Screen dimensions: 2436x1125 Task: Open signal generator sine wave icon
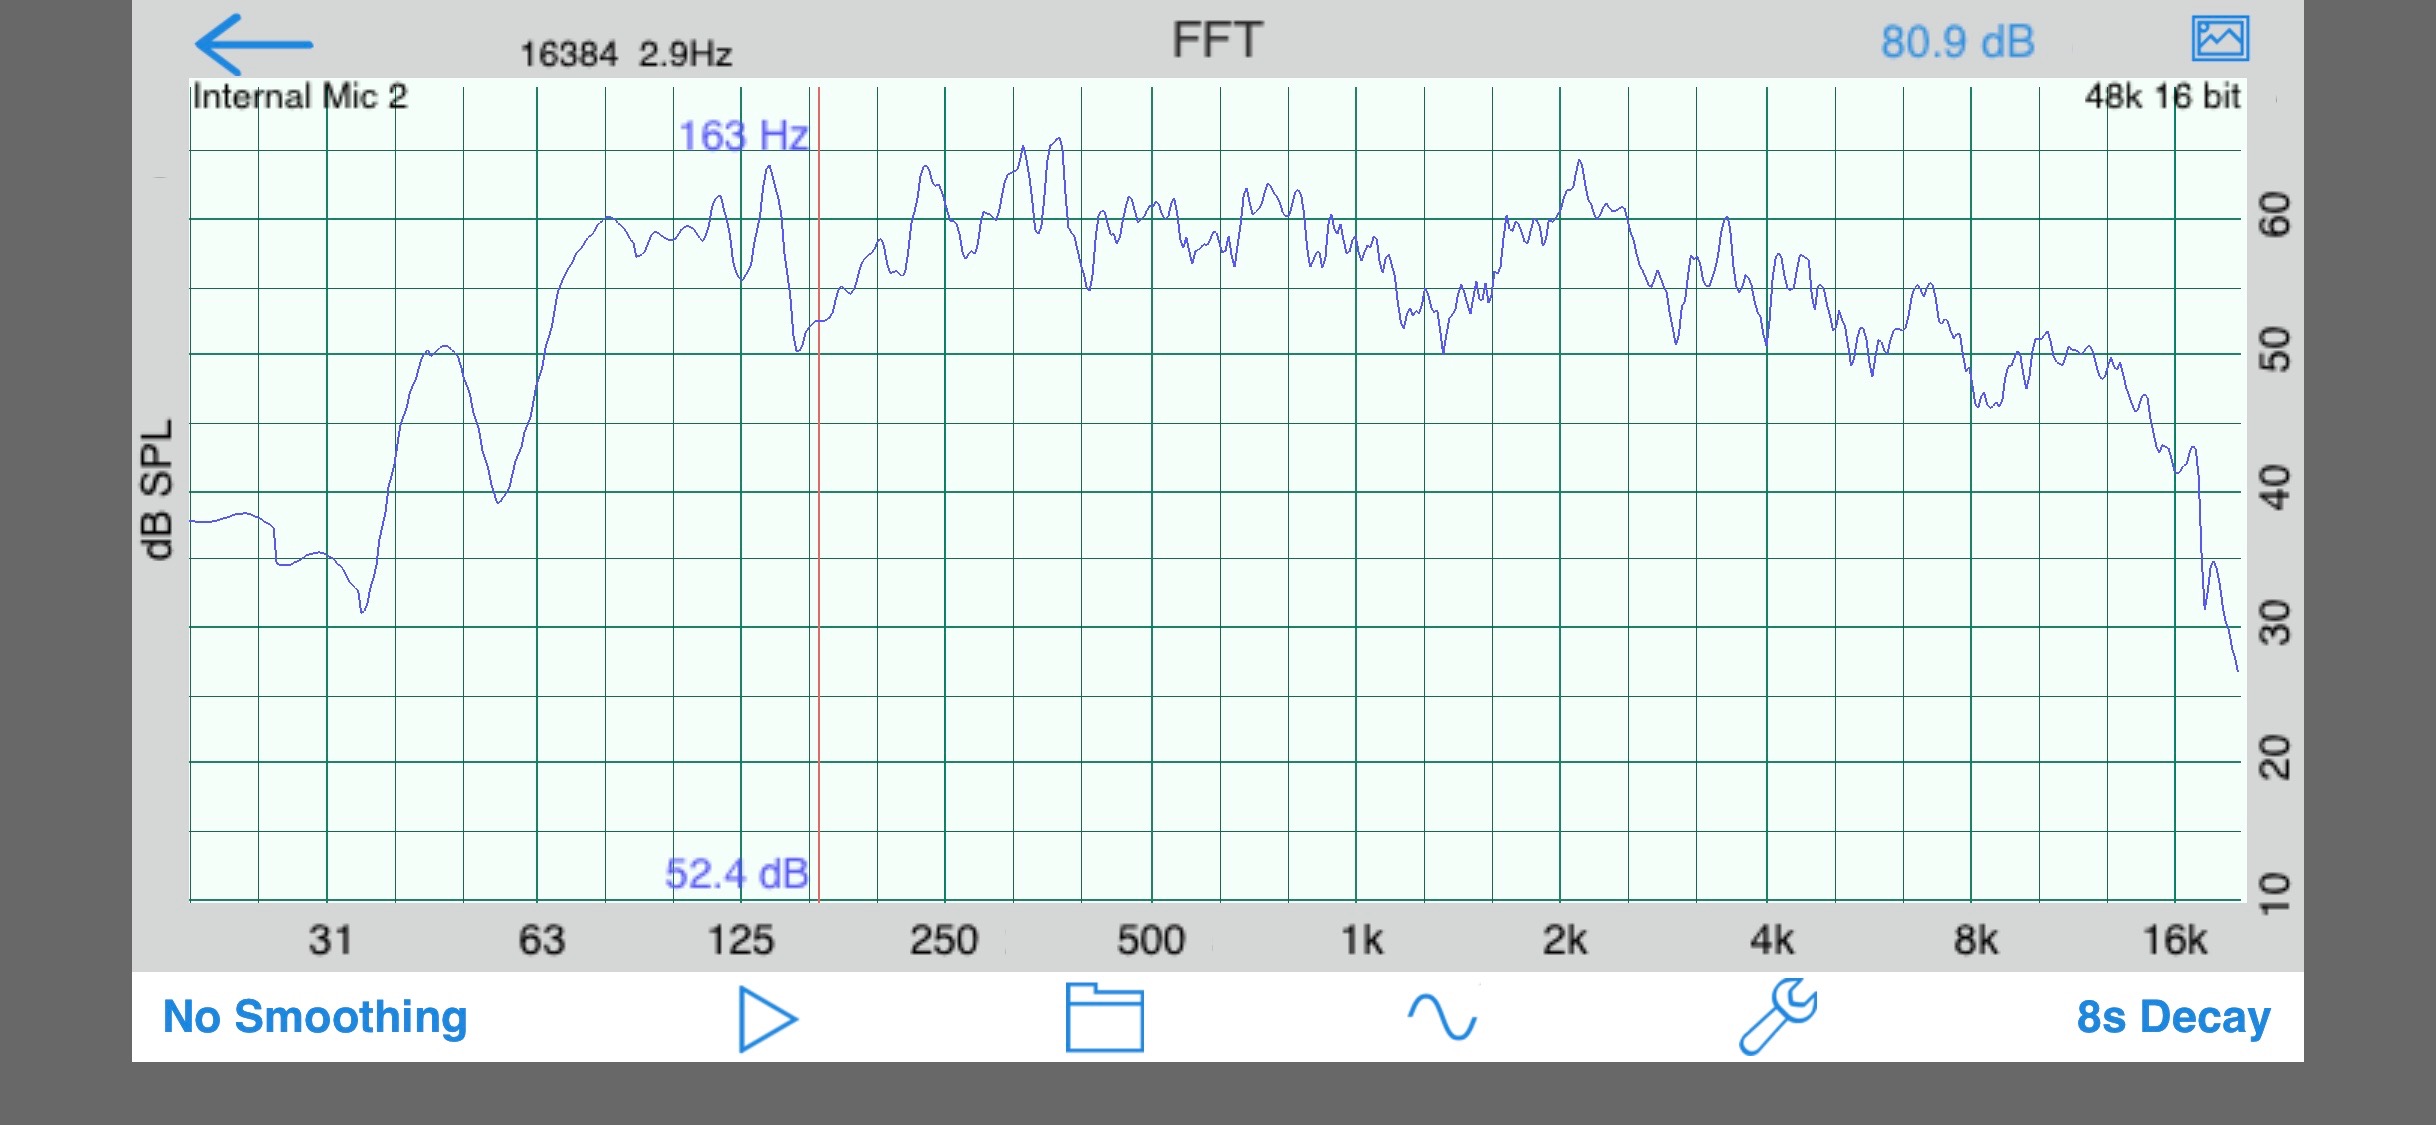point(1441,1018)
